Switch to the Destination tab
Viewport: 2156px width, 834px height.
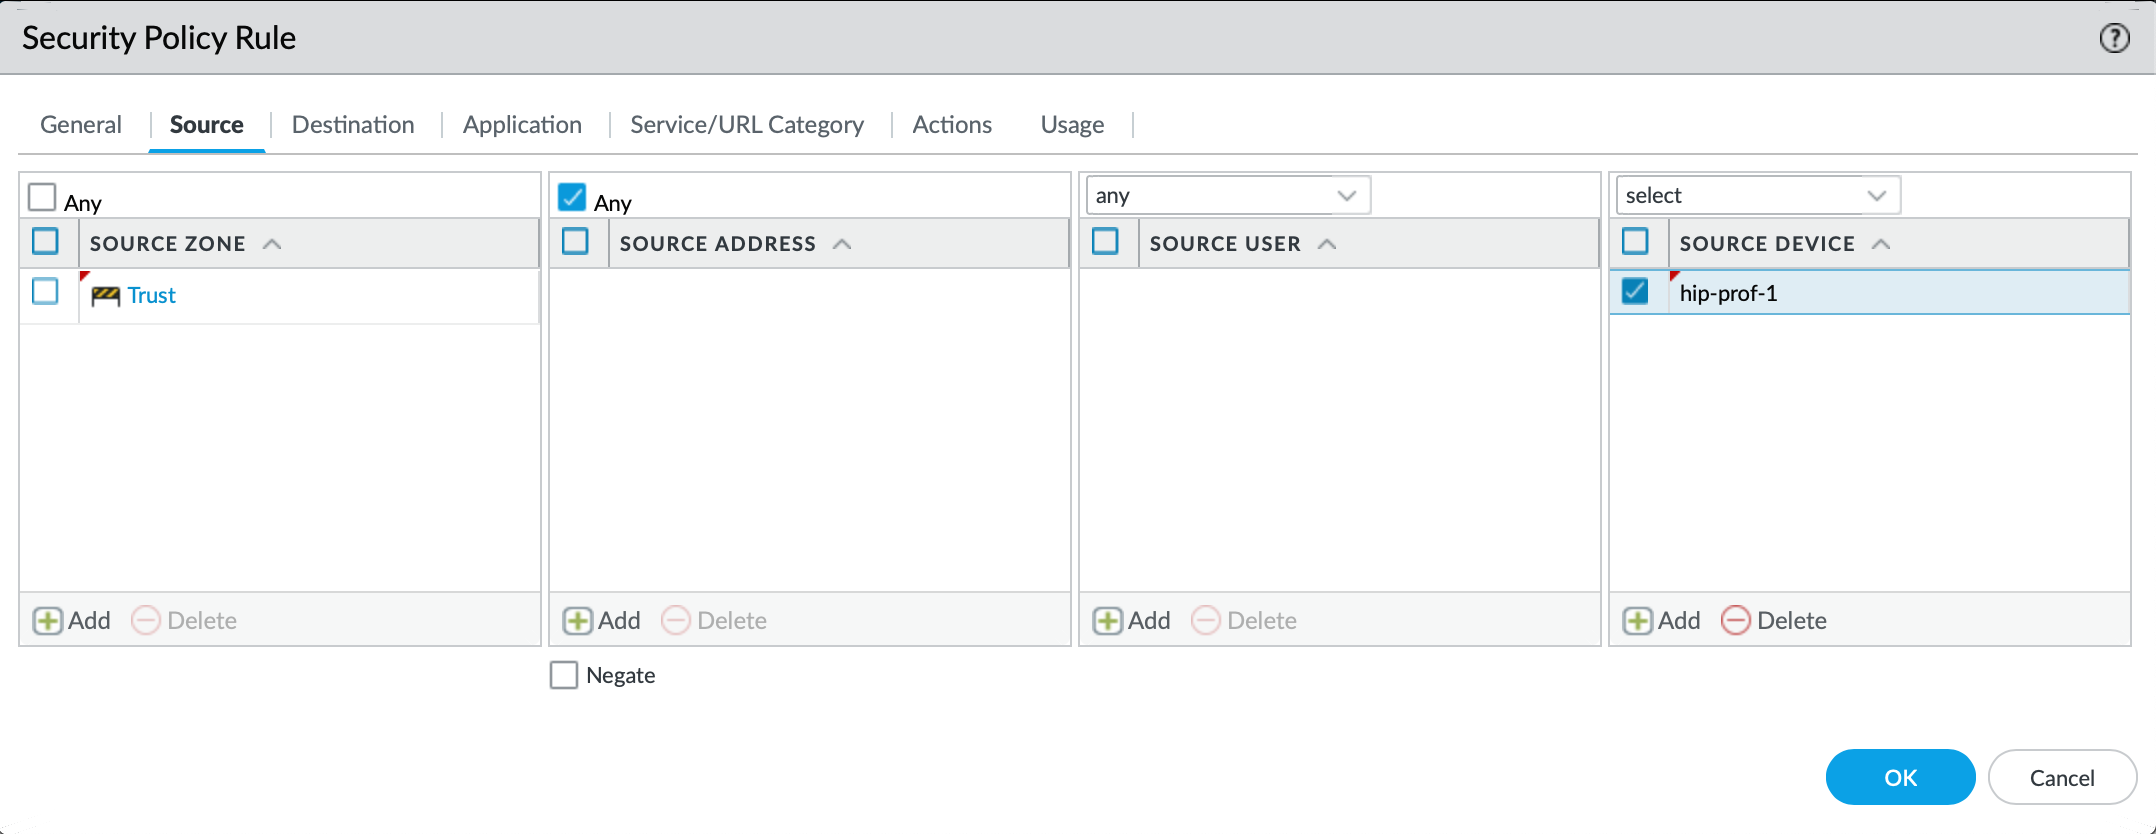[353, 125]
